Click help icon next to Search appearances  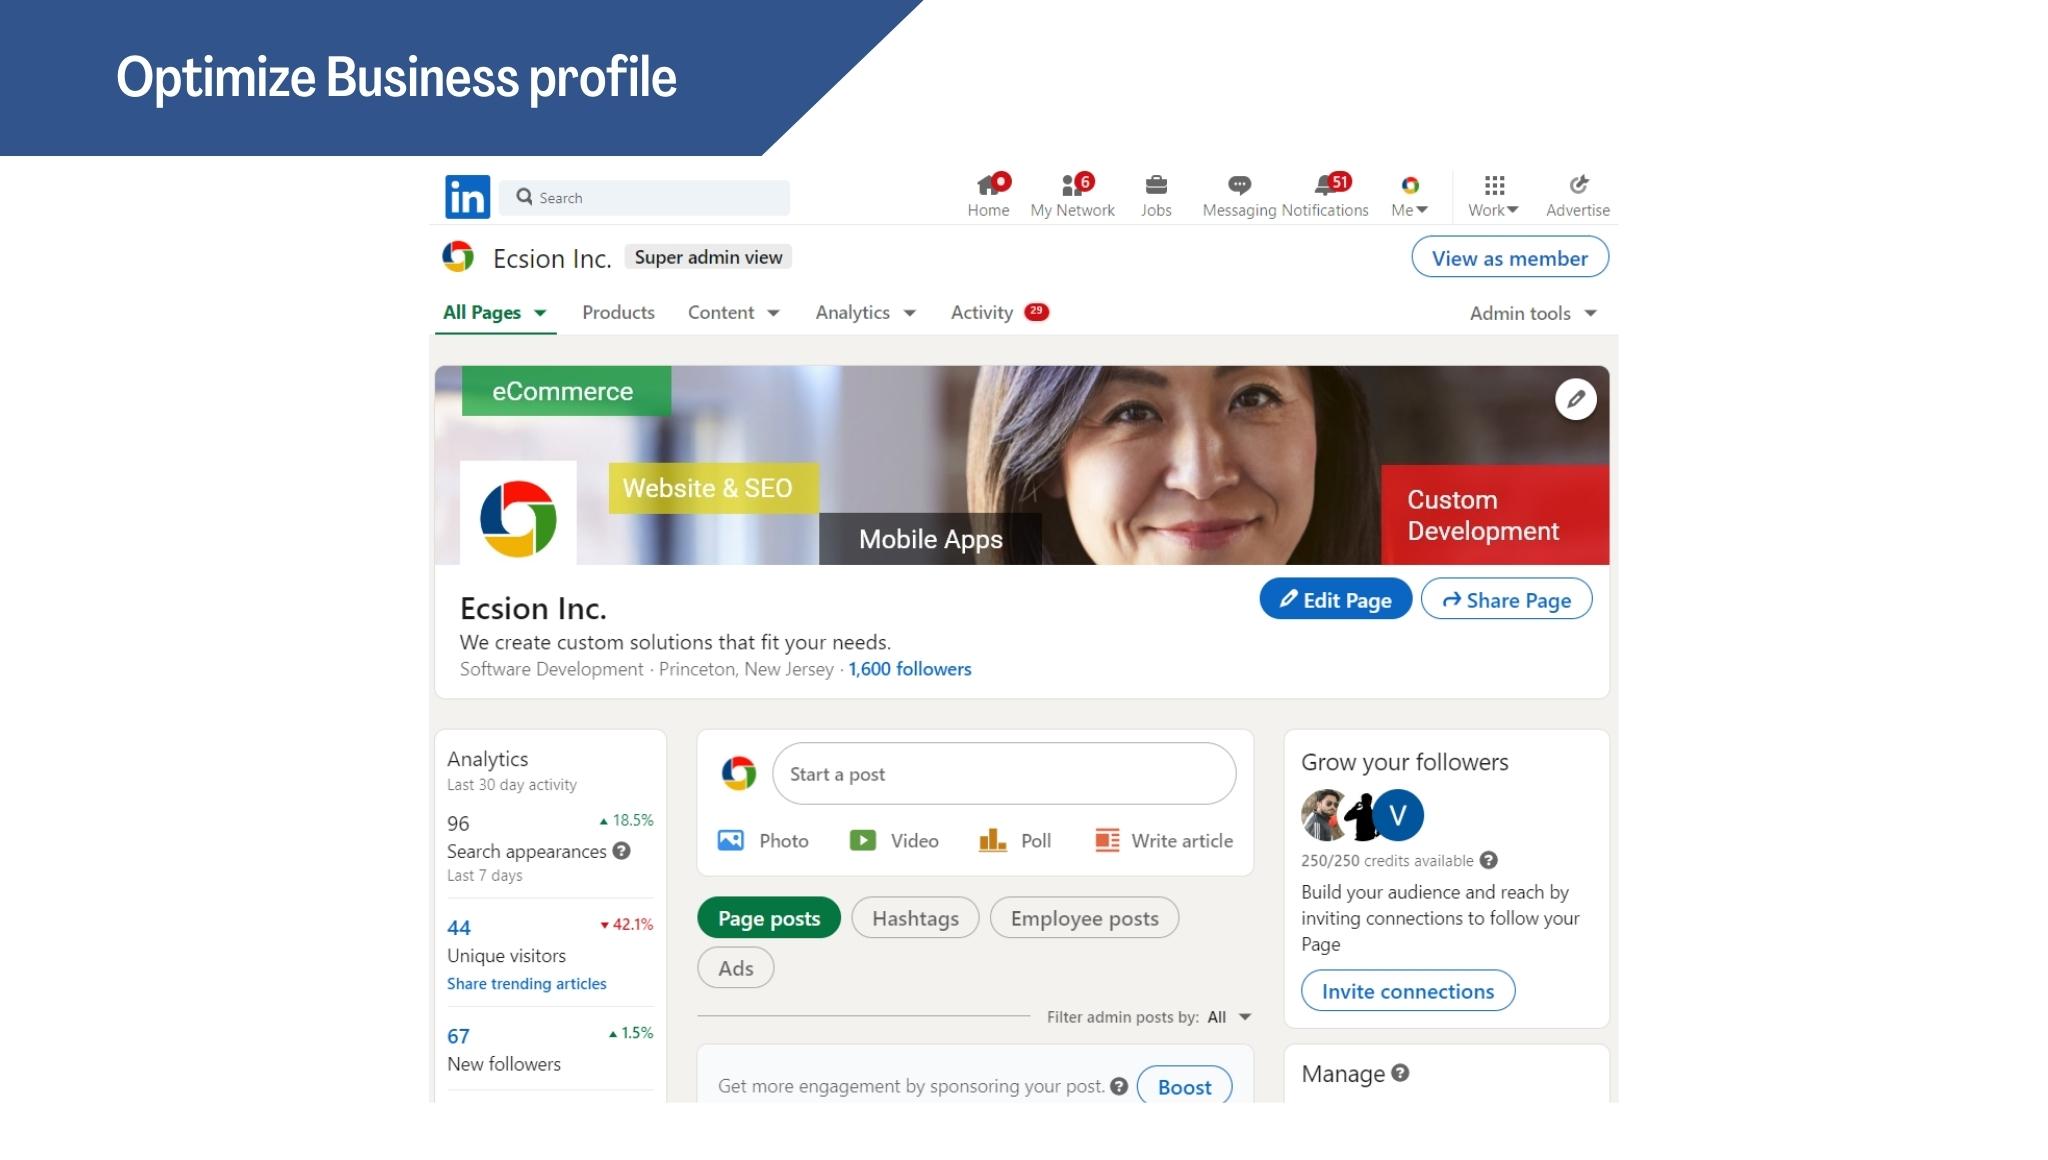click(621, 851)
